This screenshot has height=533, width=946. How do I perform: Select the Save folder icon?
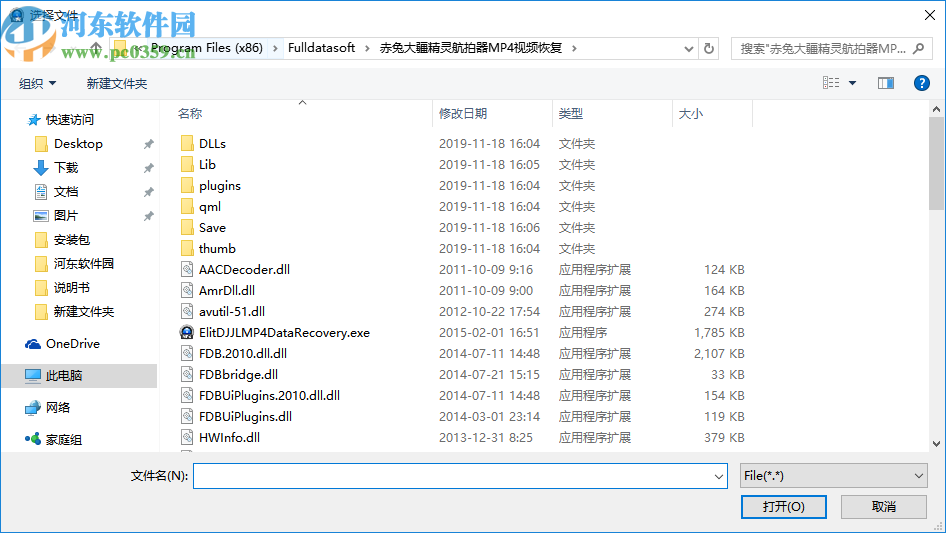(x=187, y=228)
